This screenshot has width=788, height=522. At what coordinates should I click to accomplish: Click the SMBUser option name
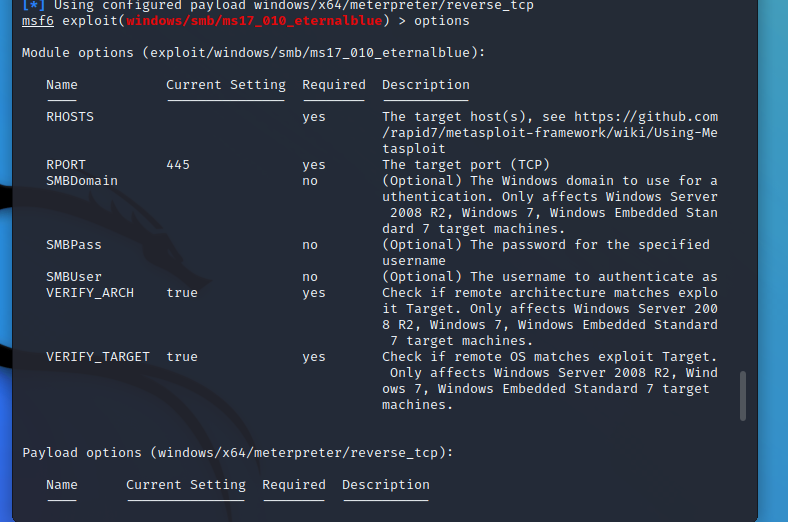(74, 277)
